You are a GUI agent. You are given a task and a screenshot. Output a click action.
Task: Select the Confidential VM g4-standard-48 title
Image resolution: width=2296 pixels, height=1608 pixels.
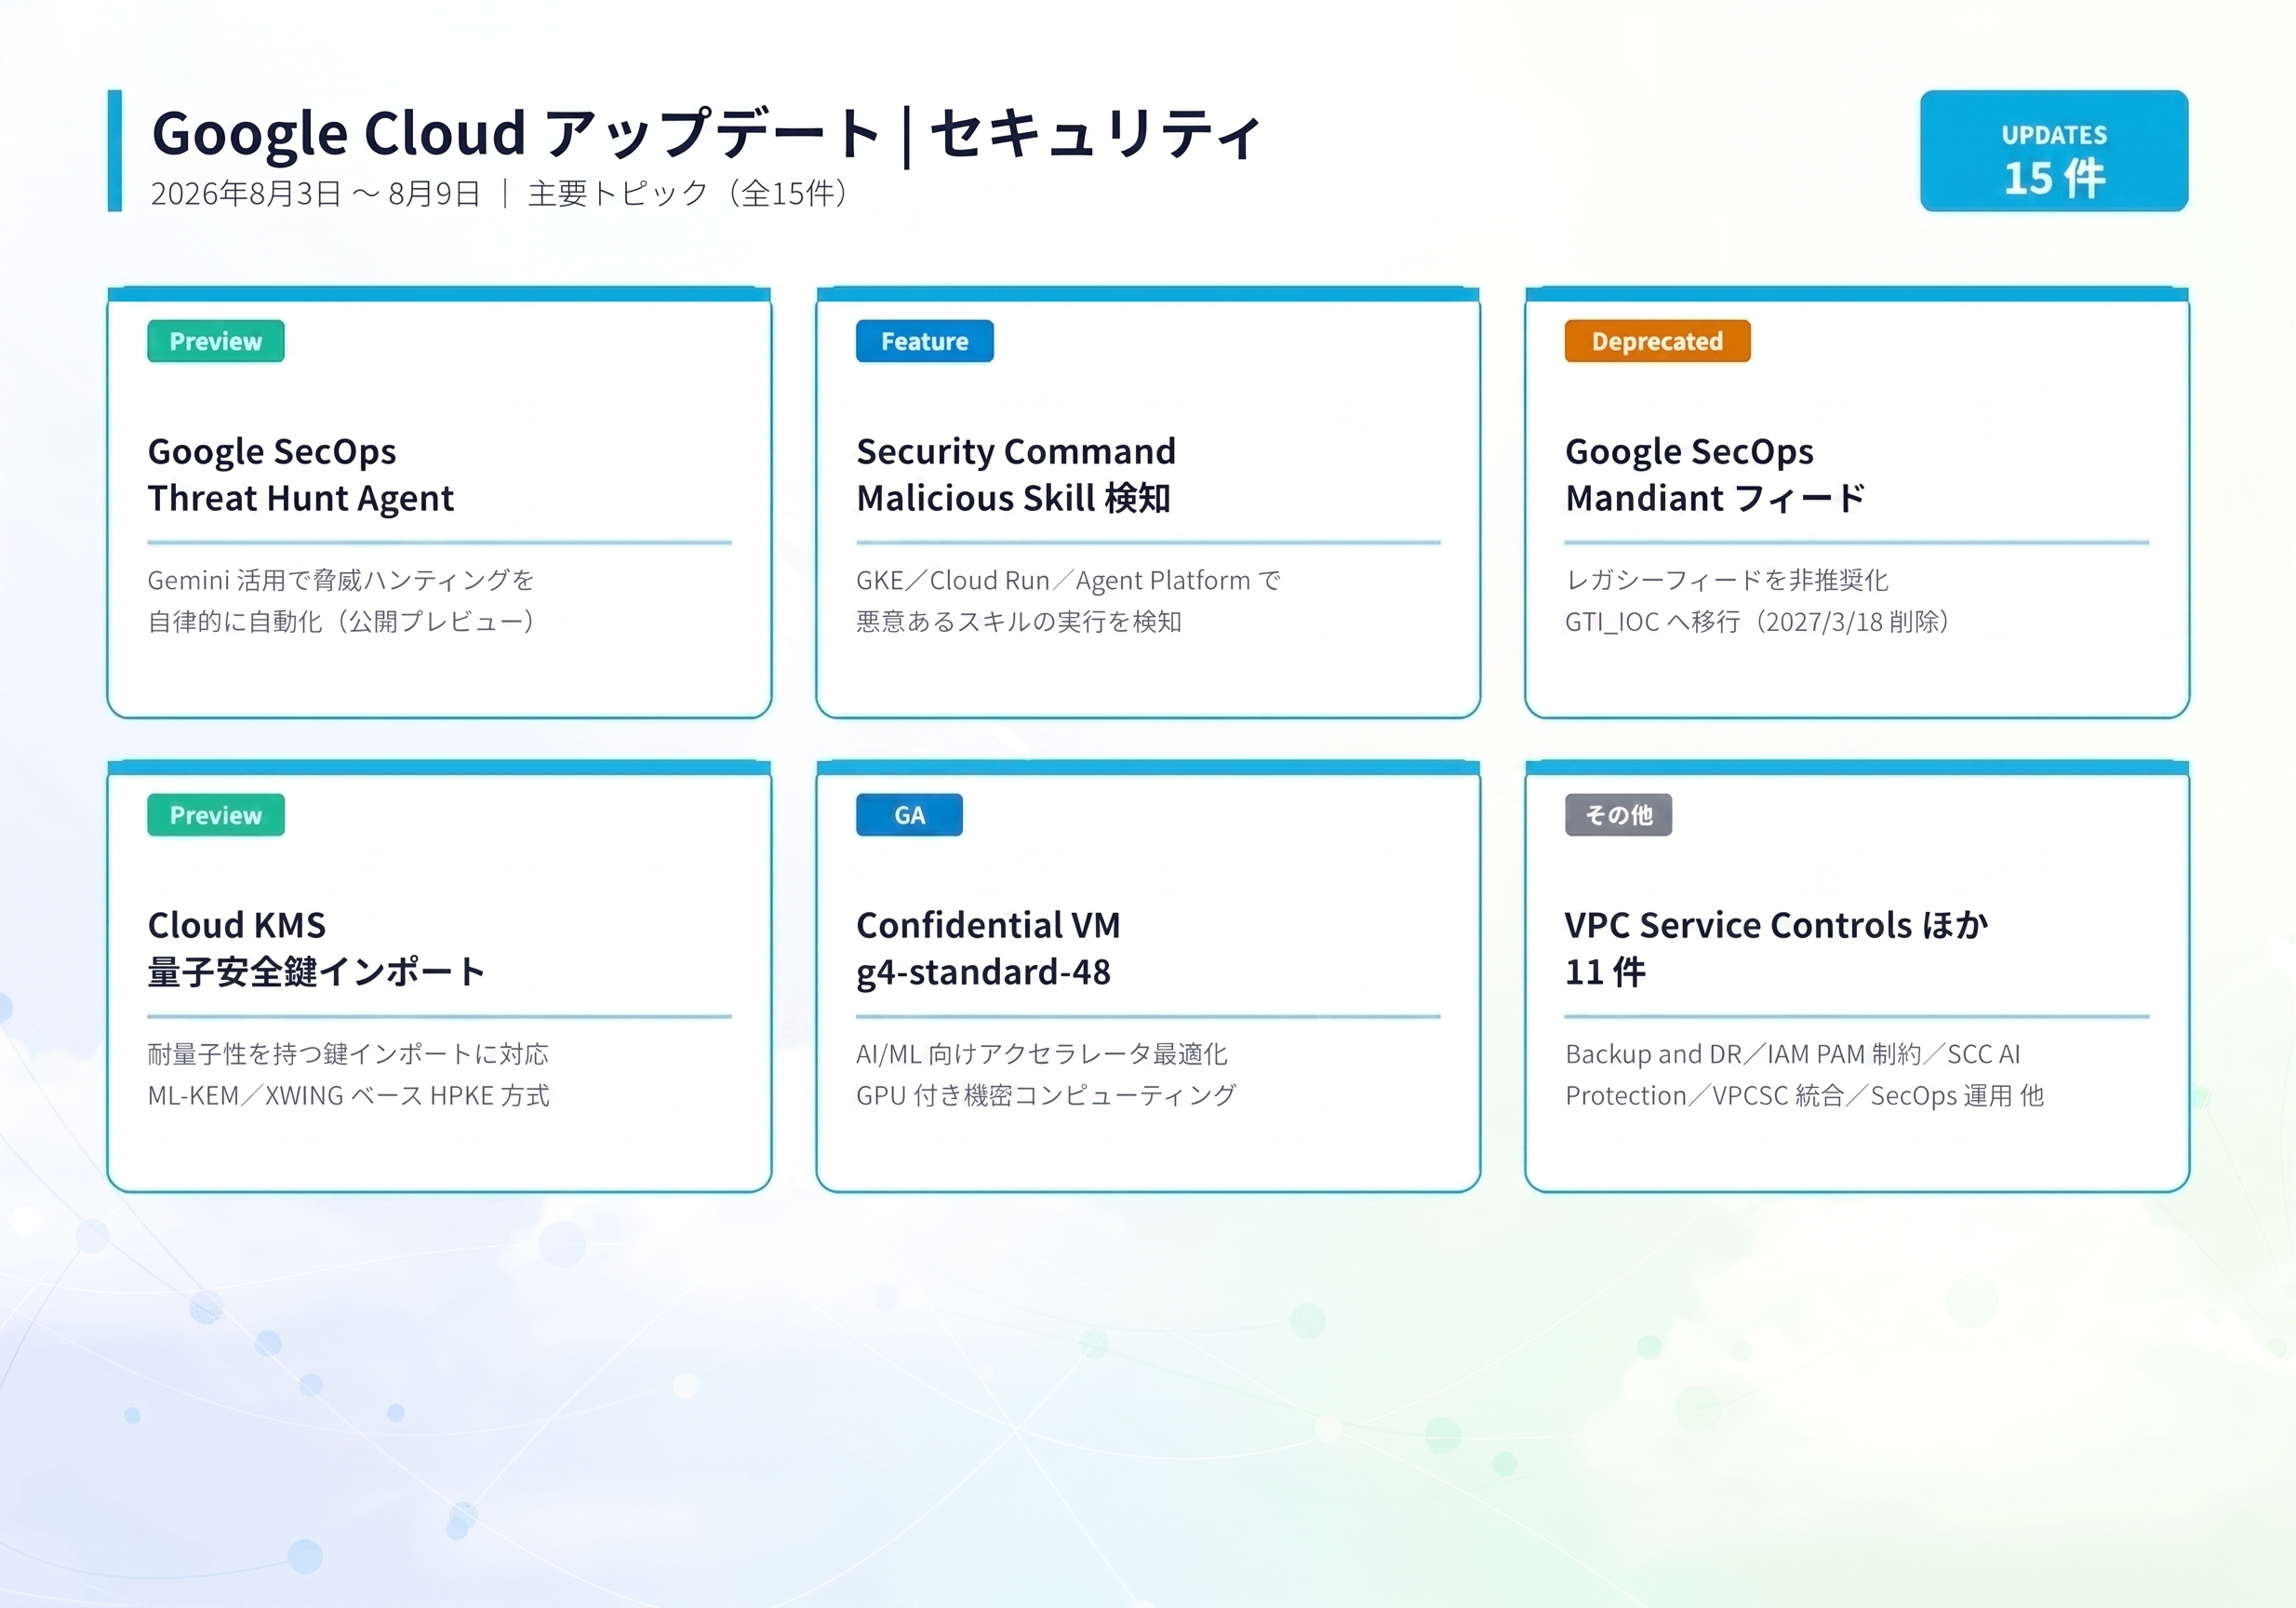(988, 948)
